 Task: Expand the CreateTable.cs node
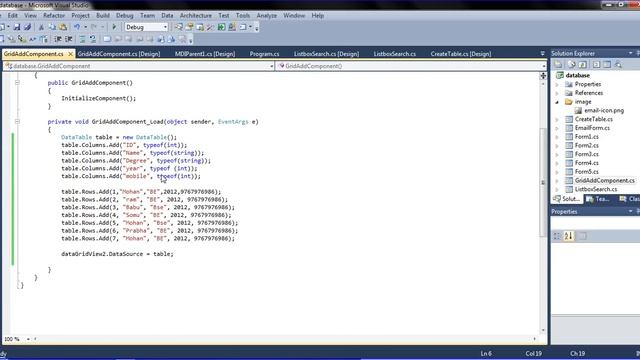(557, 120)
